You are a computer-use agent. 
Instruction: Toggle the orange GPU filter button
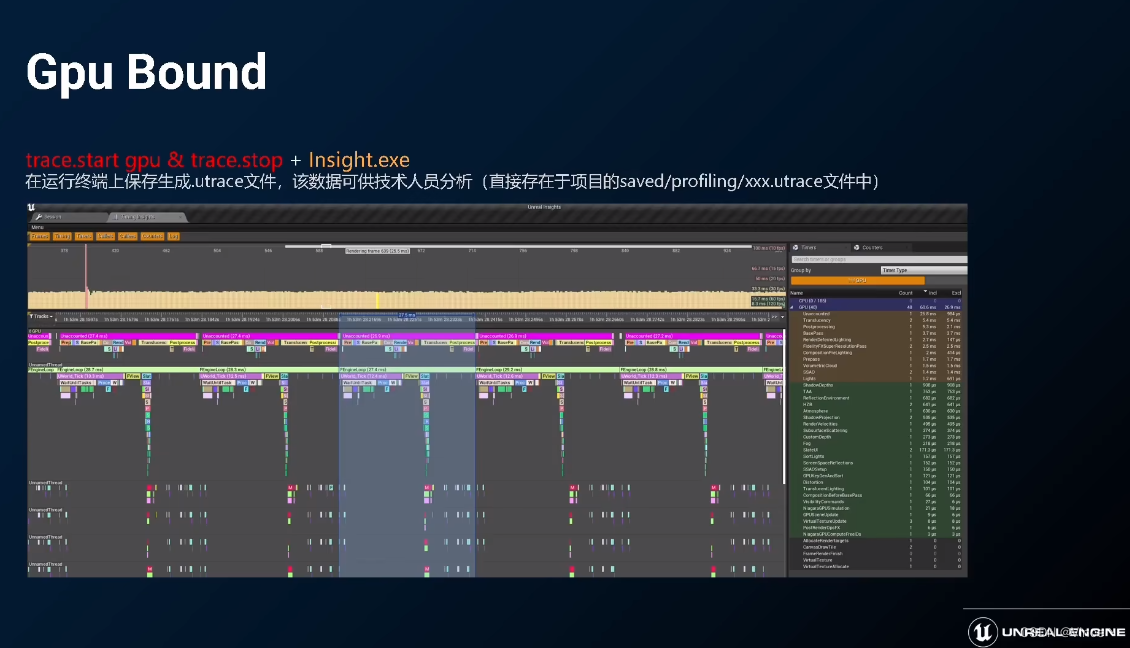point(858,280)
